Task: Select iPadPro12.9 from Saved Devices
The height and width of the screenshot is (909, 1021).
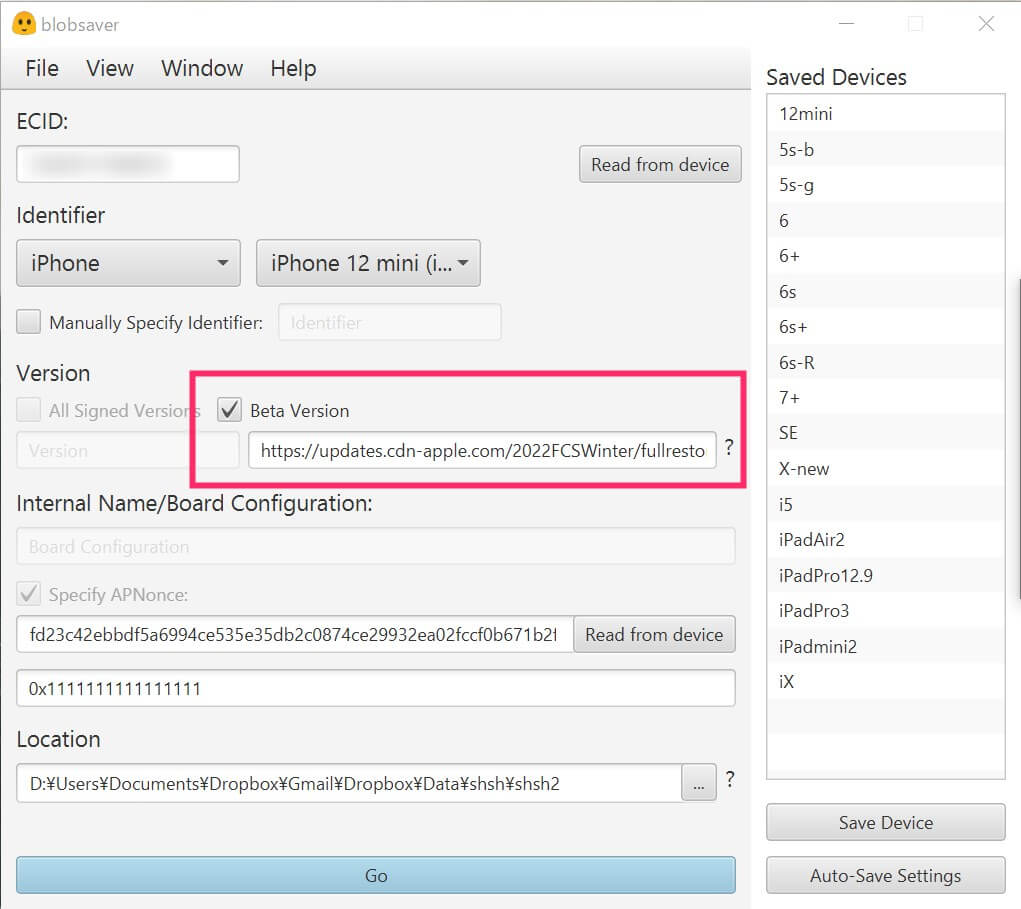Action: pyautogui.click(x=825, y=575)
